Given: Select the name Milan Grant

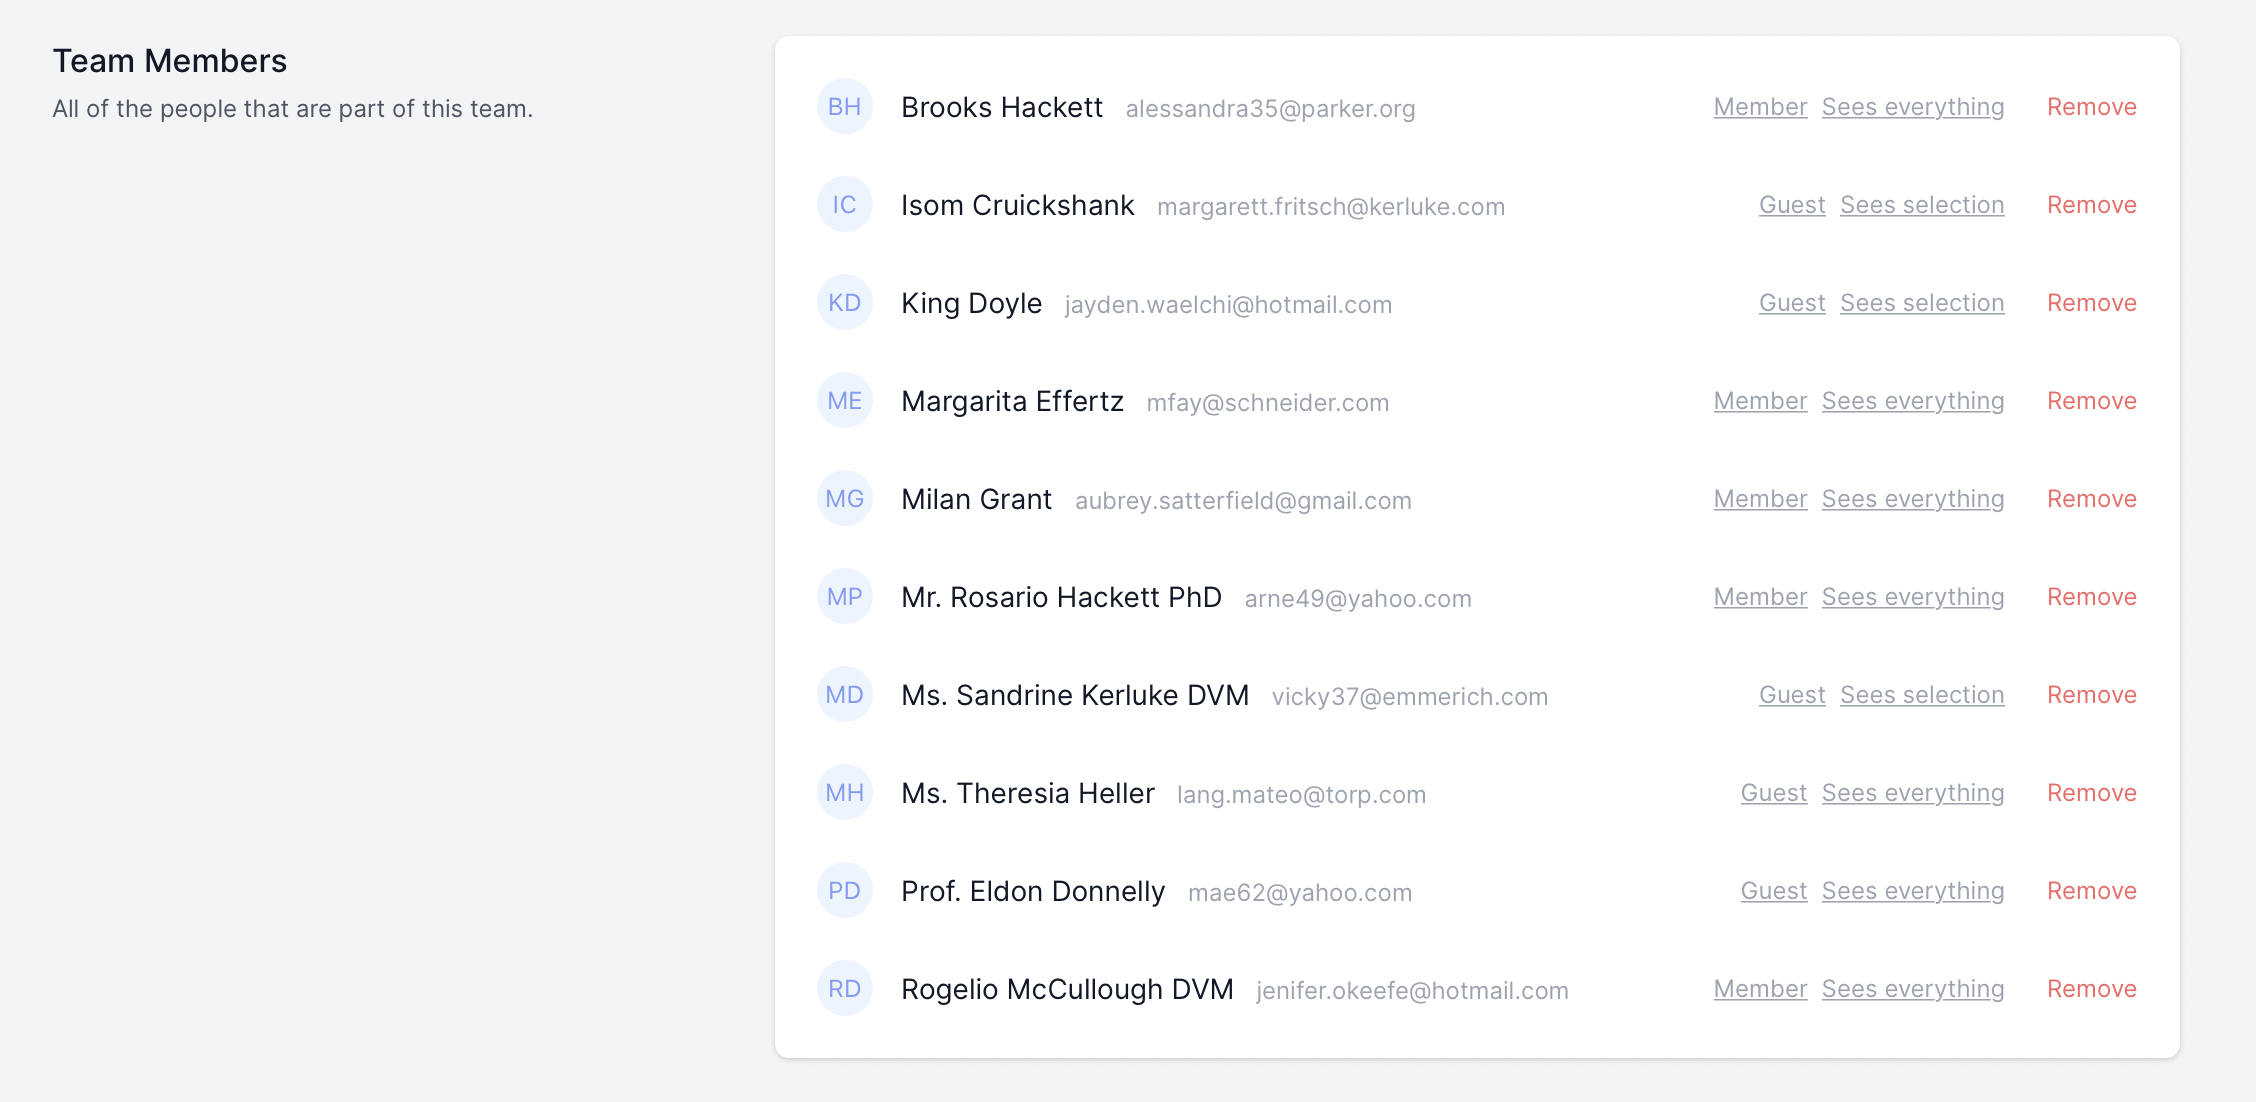Looking at the screenshot, I should 977,499.
